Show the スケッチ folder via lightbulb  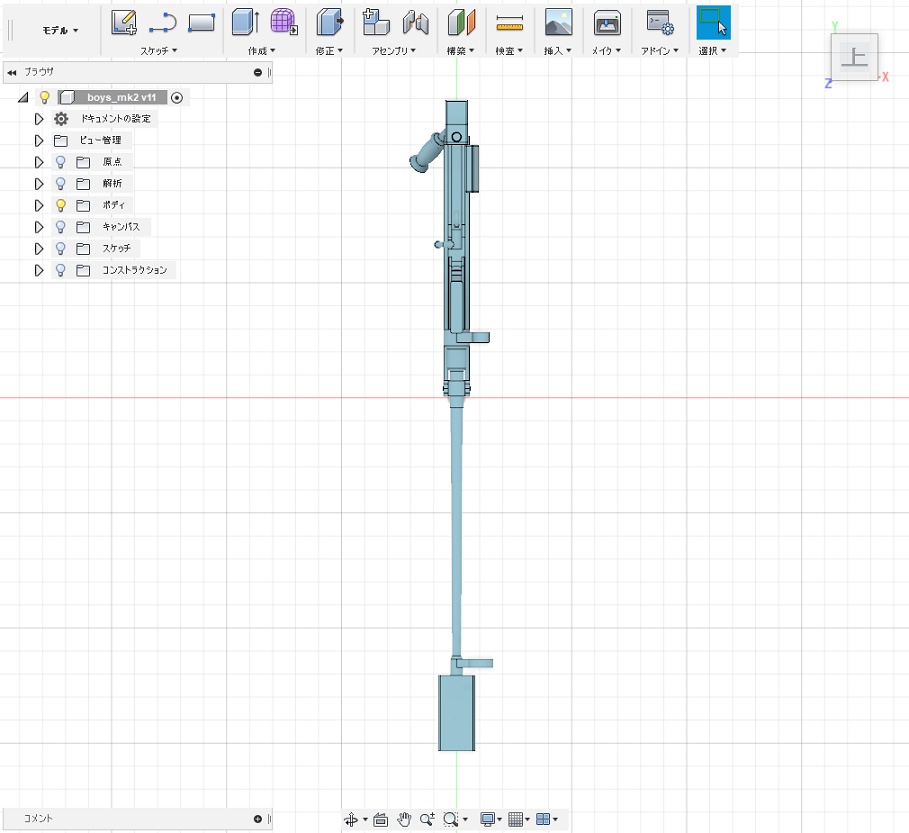pyautogui.click(x=60, y=248)
